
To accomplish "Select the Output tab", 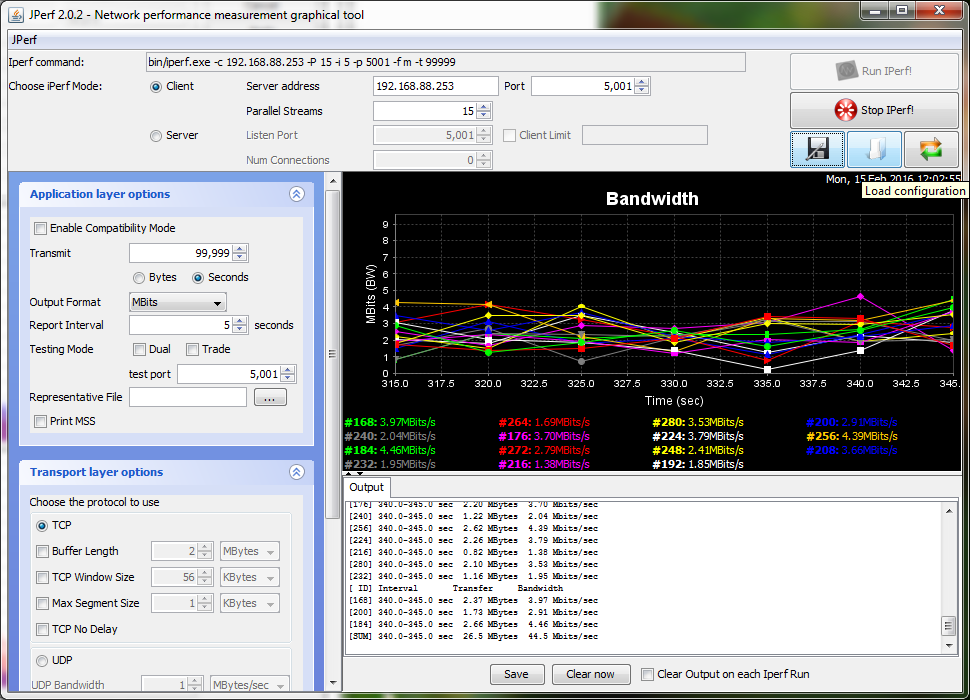I will pos(366,487).
